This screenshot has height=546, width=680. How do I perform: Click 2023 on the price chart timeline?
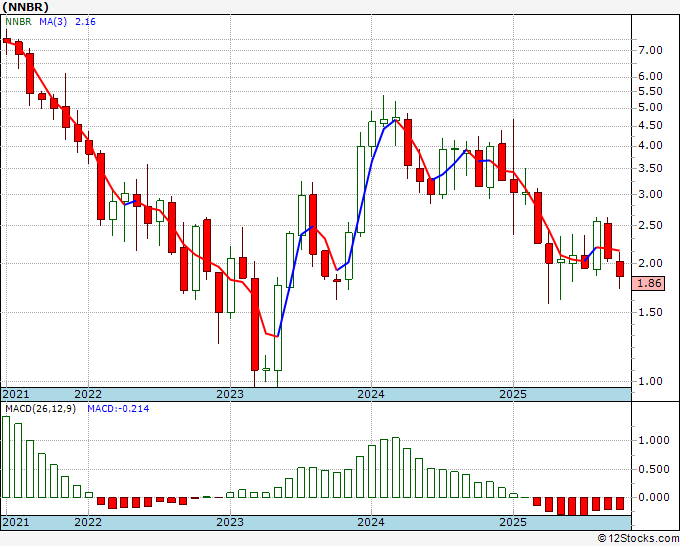pos(230,394)
